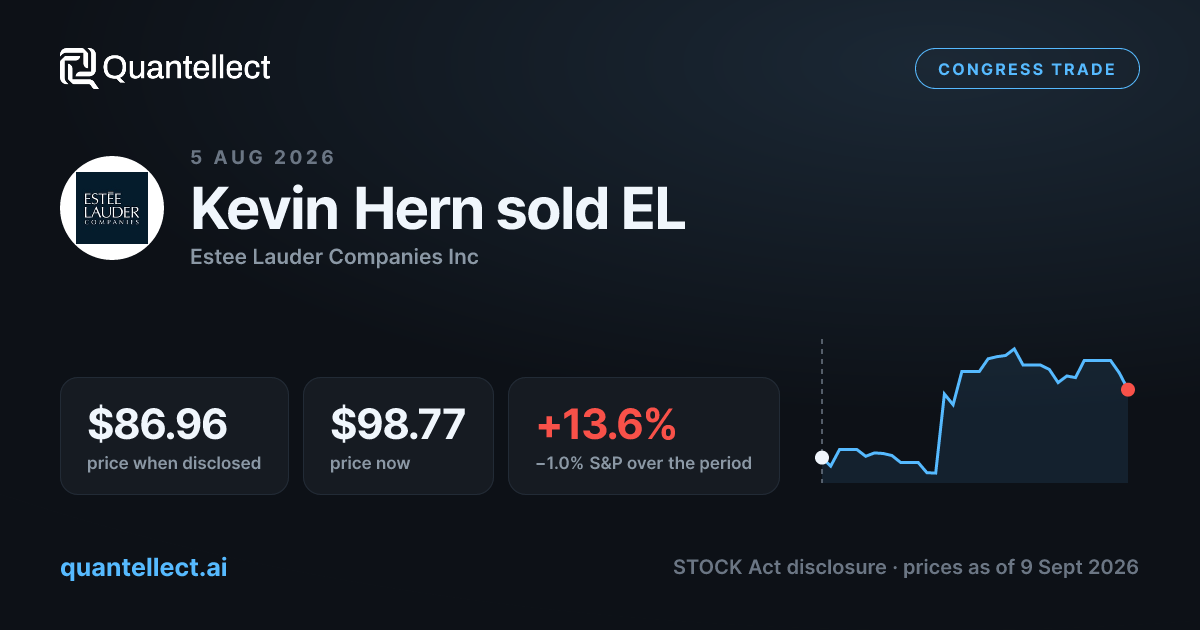Select the 5 Aug 2026 date label
Image resolution: width=1200 pixels, height=630 pixels.
click(263, 157)
